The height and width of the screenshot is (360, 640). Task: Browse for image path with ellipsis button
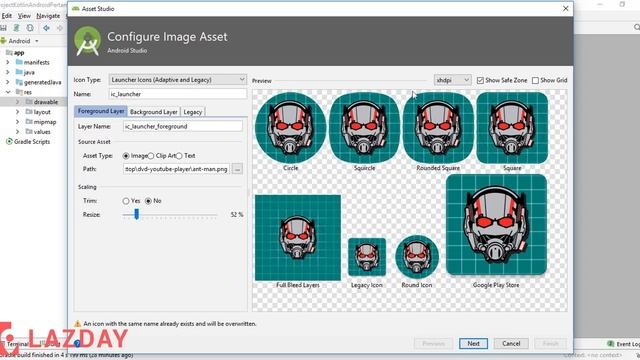[237, 169]
